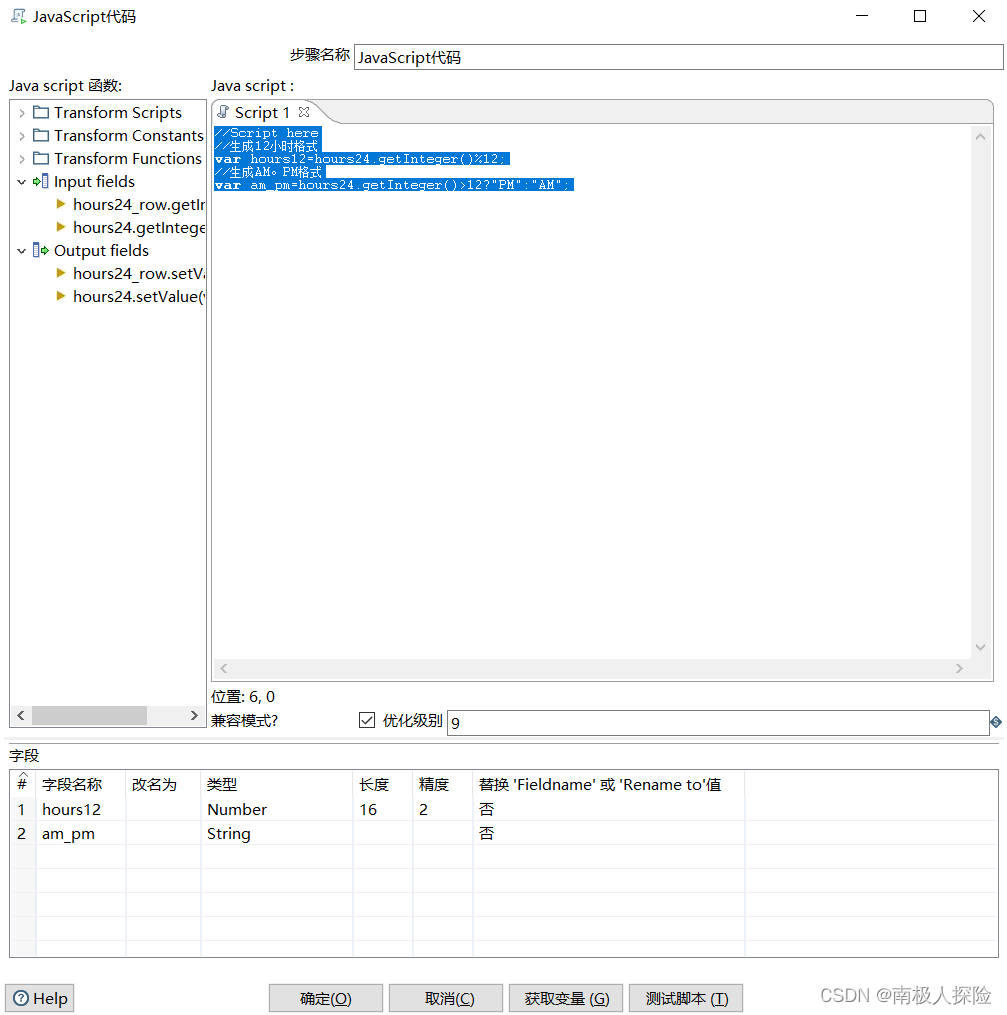Viewport: 1007px width, 1015px height.
Task: Maximize the JavaScript代码 window
Action: pyautogui.click(x=920, y=16)
